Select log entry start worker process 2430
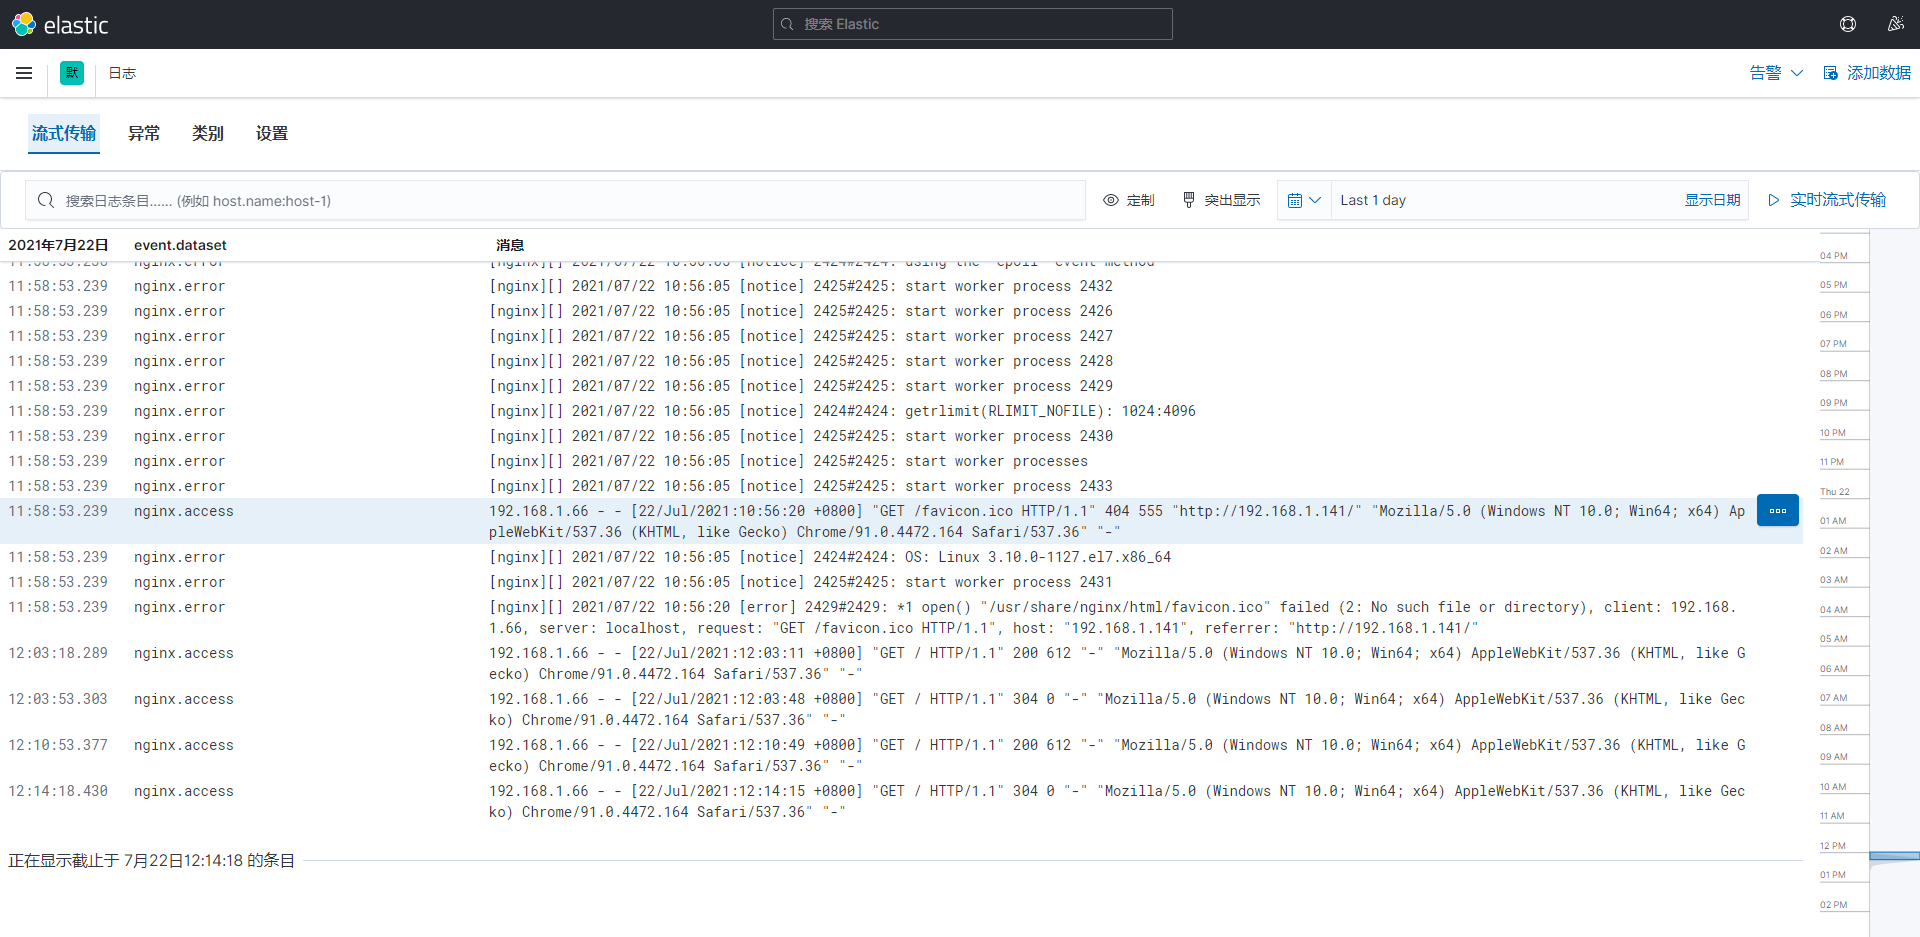The image size is (1920, 937). coord(900,436)
